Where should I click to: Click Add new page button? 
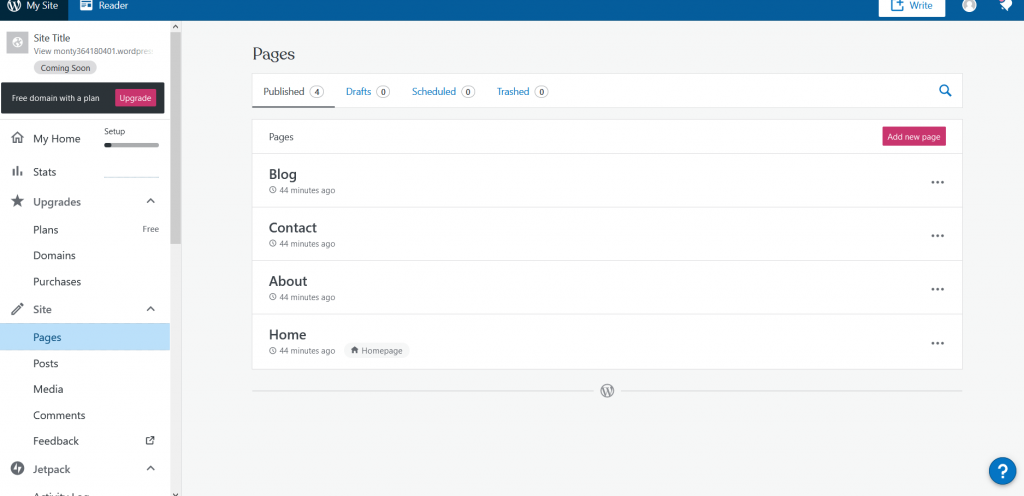914,137
